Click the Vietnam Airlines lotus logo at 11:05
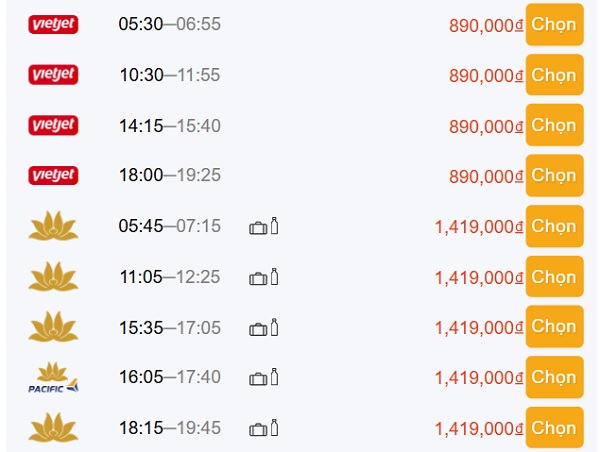This screenshot has width=600, height=452. (x=54, y=276)
